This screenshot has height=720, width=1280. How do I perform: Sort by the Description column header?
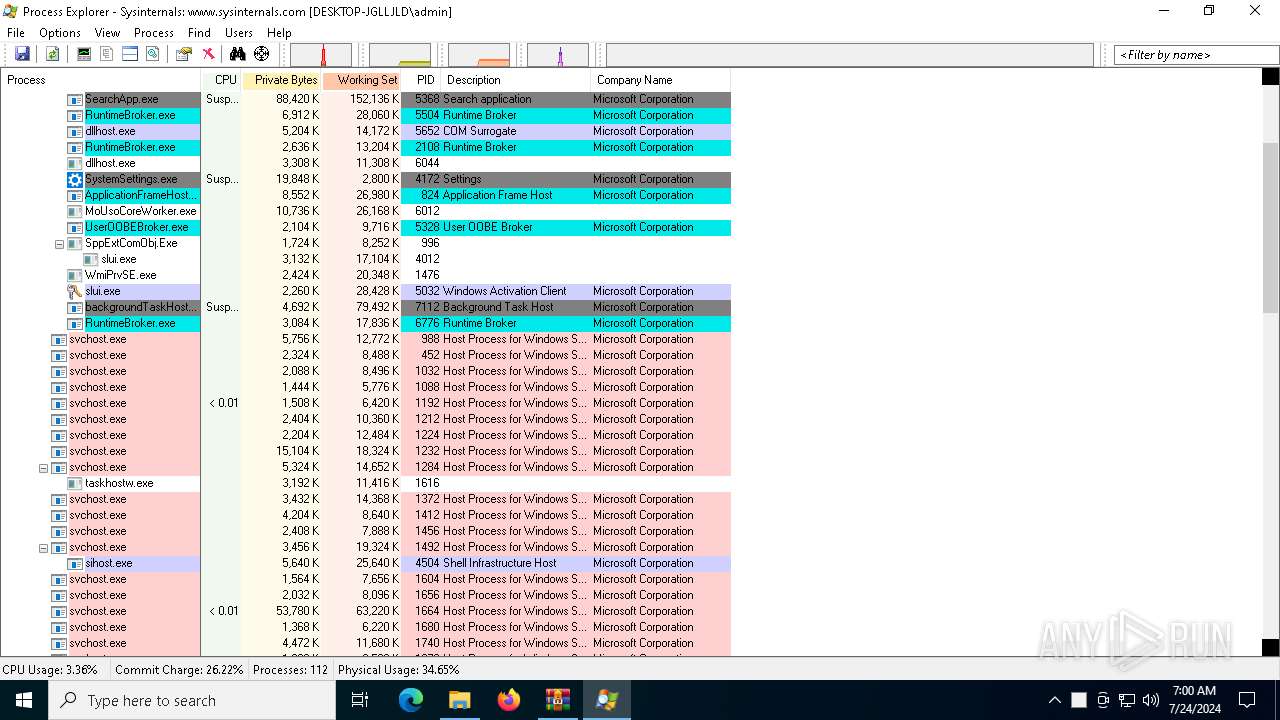pos(514,80)
